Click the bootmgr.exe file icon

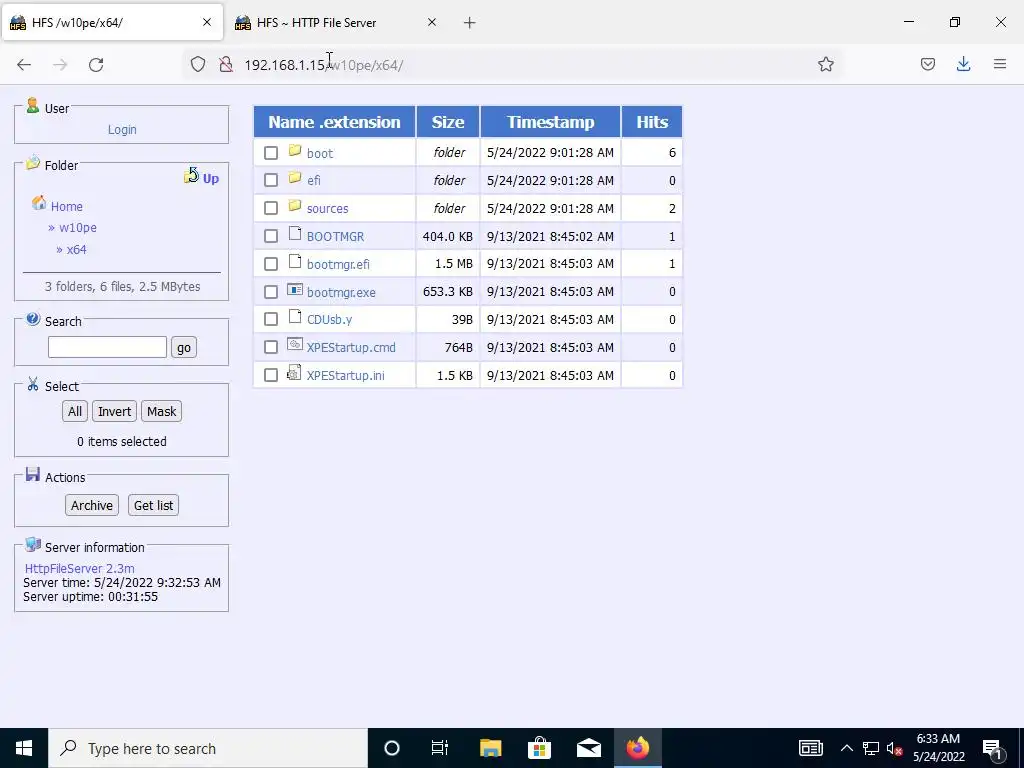(295, 289)
